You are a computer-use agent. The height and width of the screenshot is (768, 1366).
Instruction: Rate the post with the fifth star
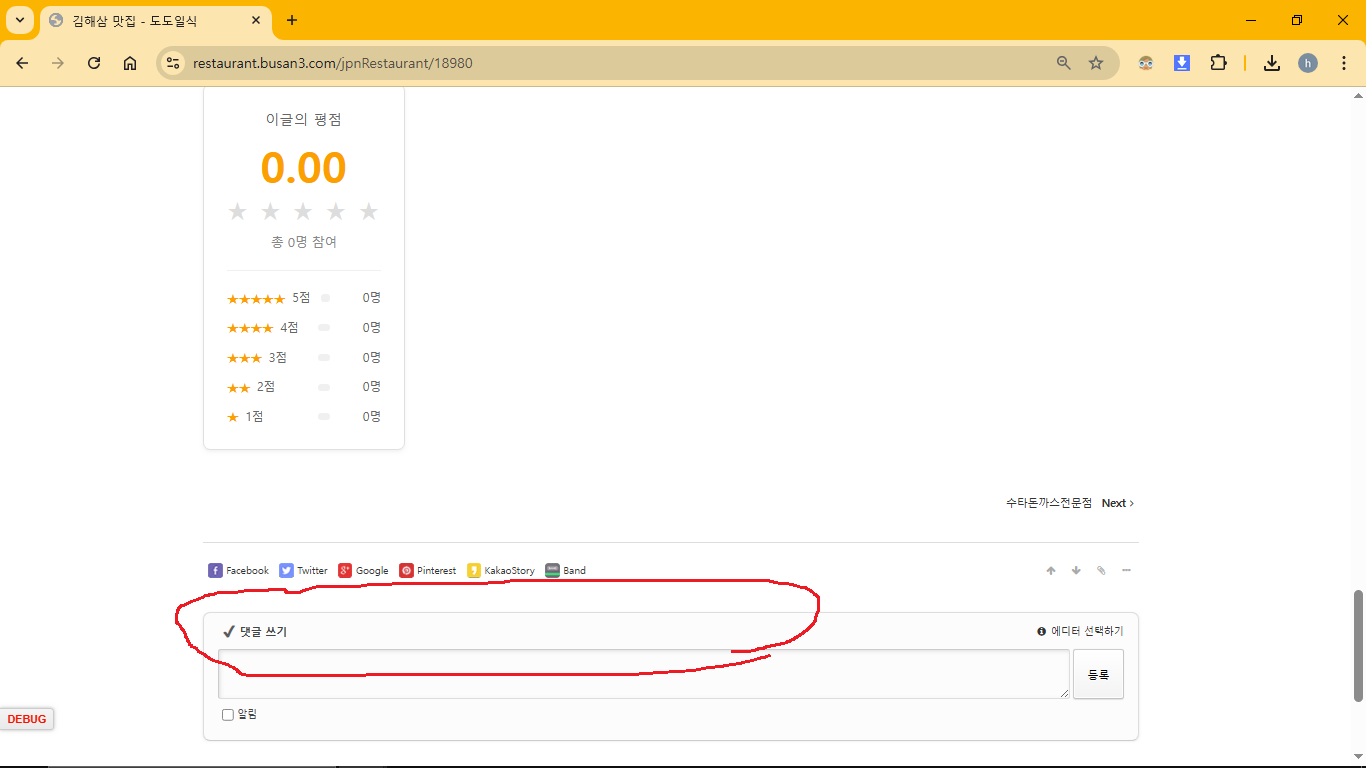click(369, 212)
